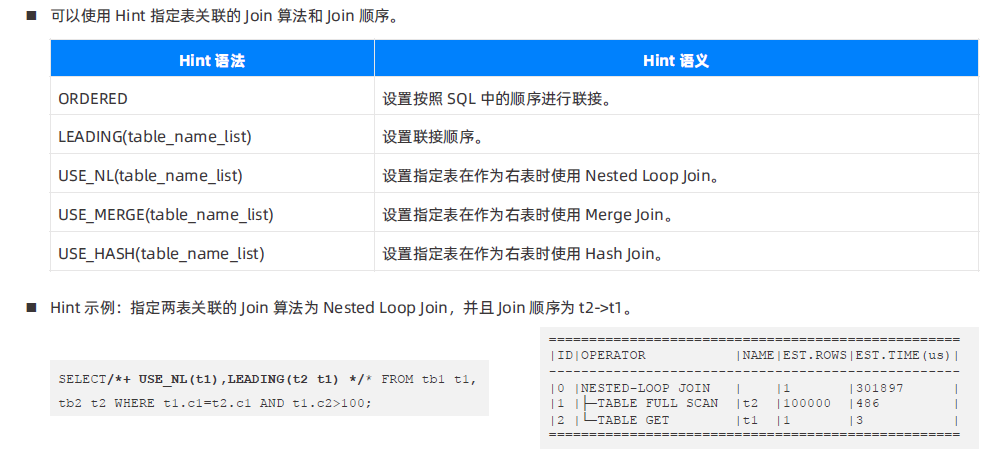Click the '设置联接顺序' description cell
This screenshot has height=466, width=989.
676,137
